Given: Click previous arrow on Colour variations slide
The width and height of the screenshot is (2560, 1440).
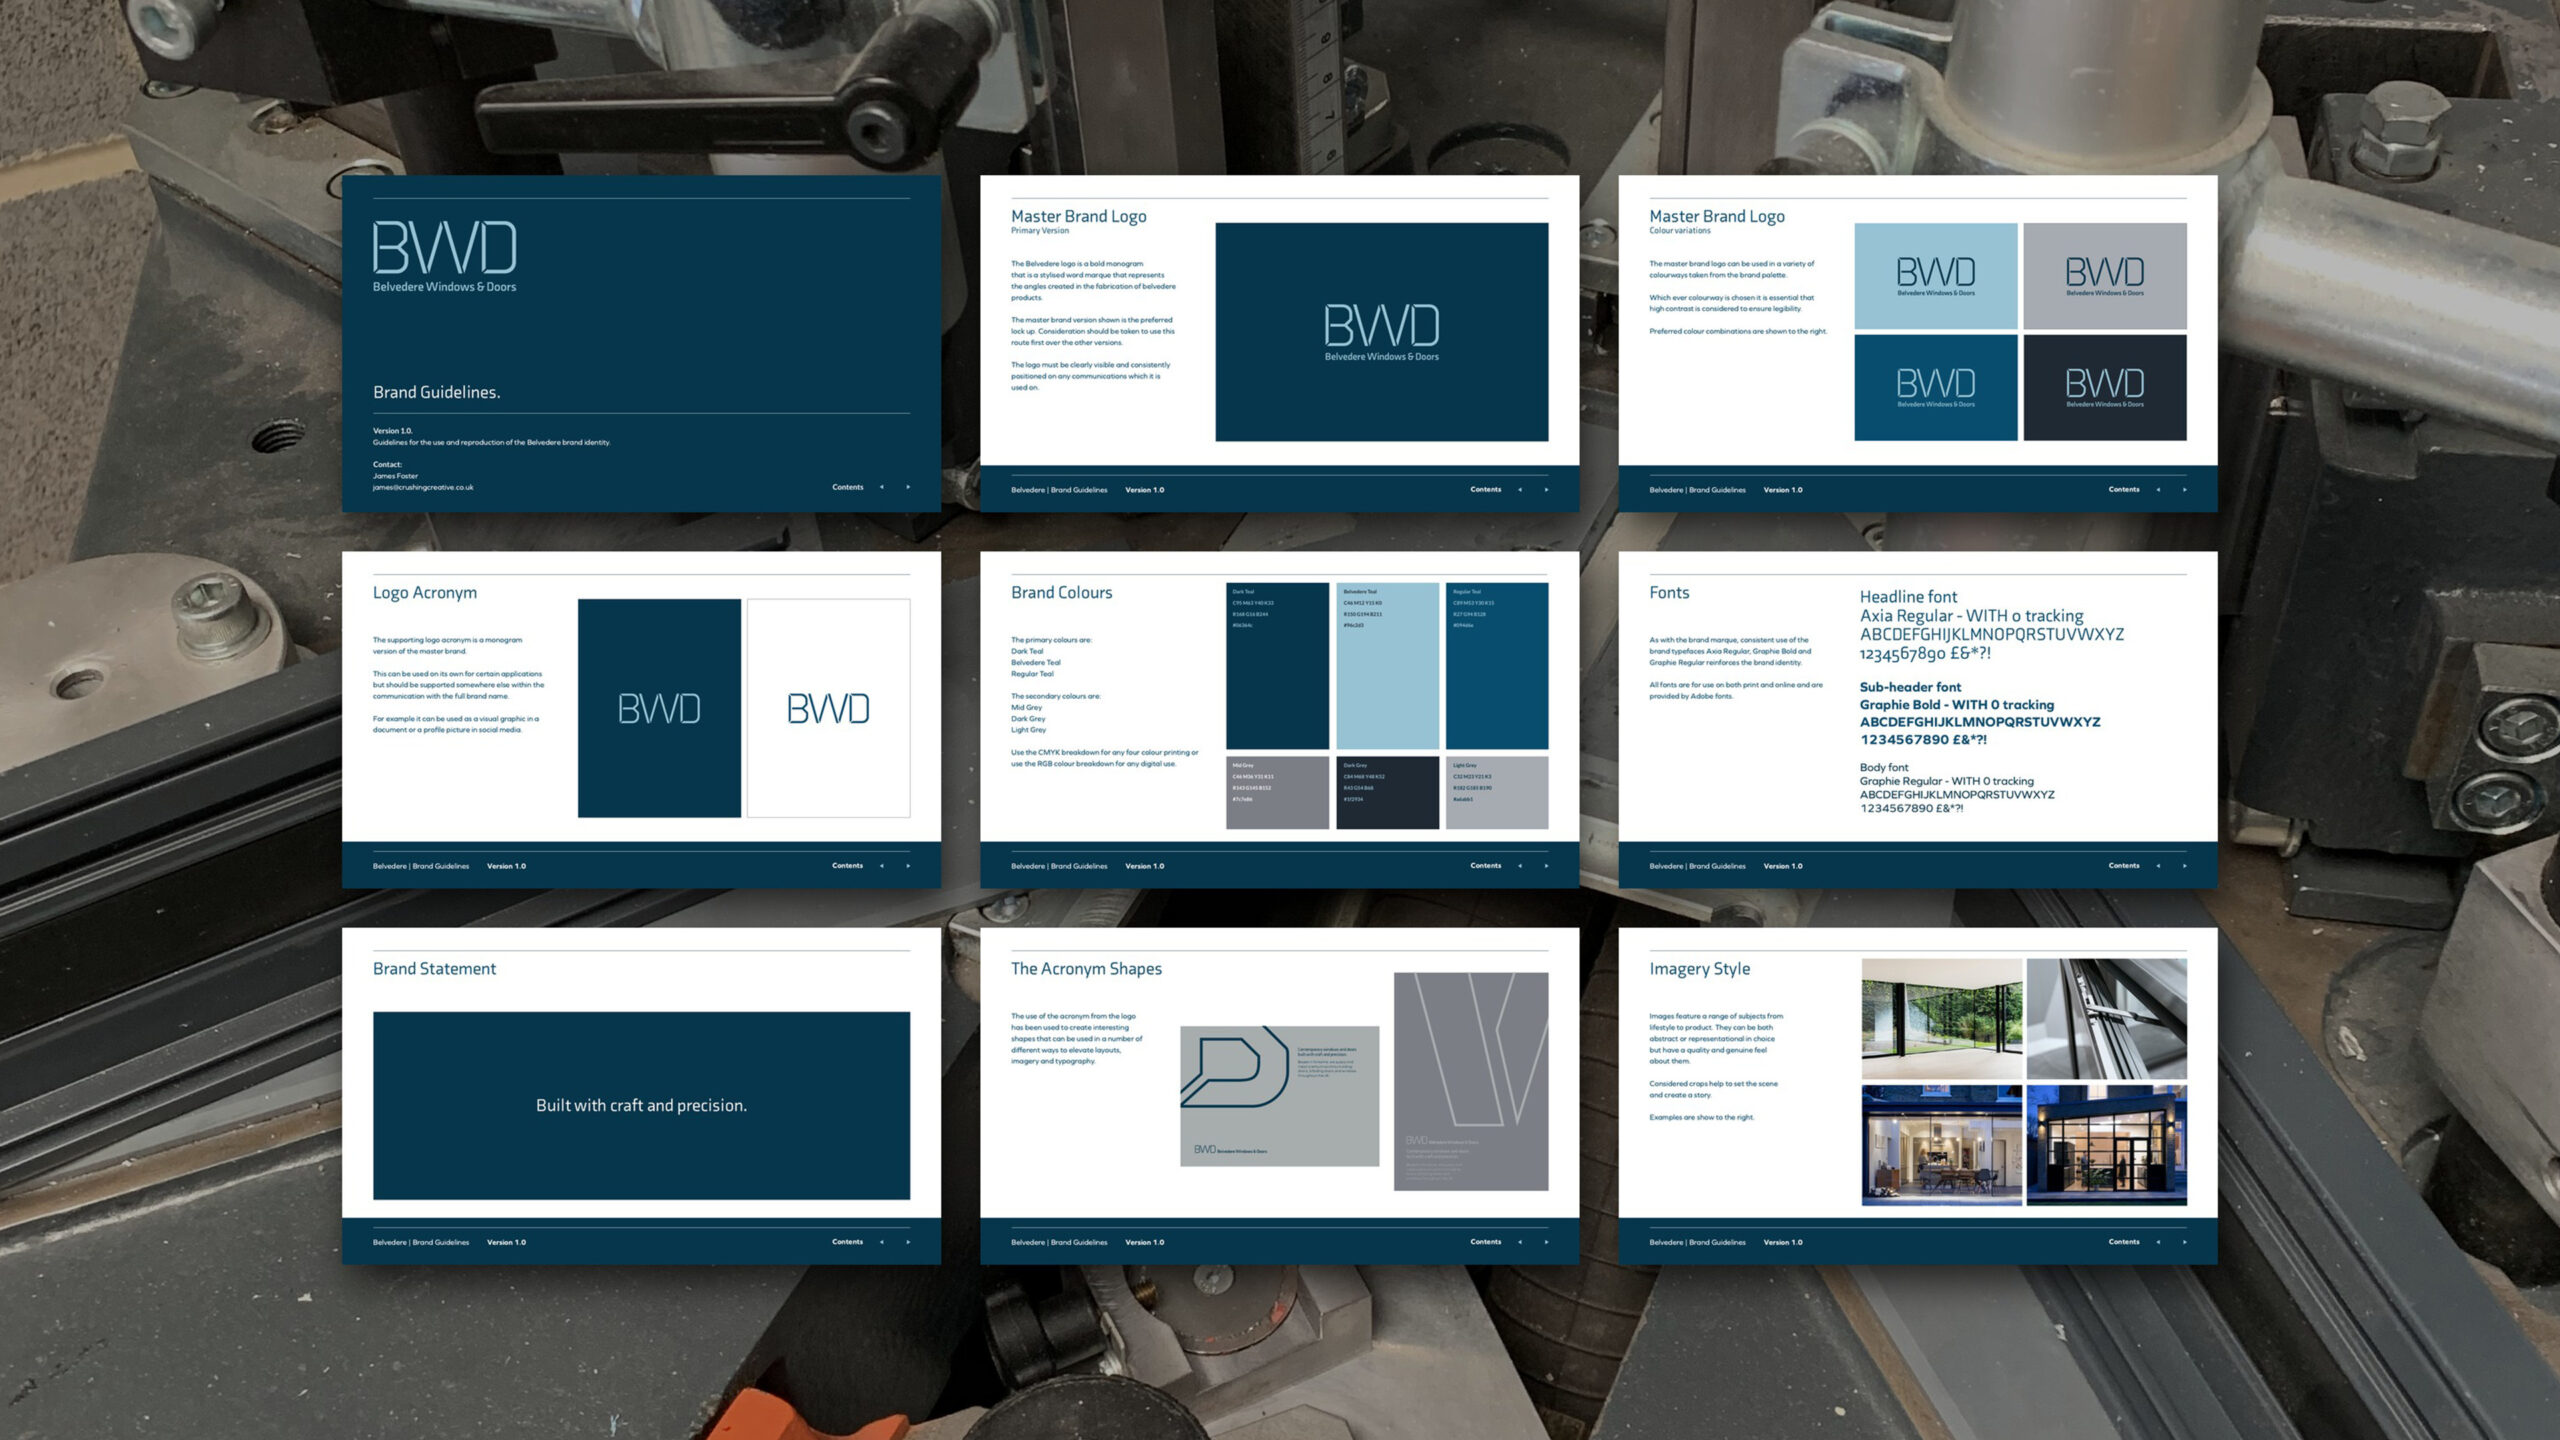Looking at the screenshot, I should coord(2158,490).
